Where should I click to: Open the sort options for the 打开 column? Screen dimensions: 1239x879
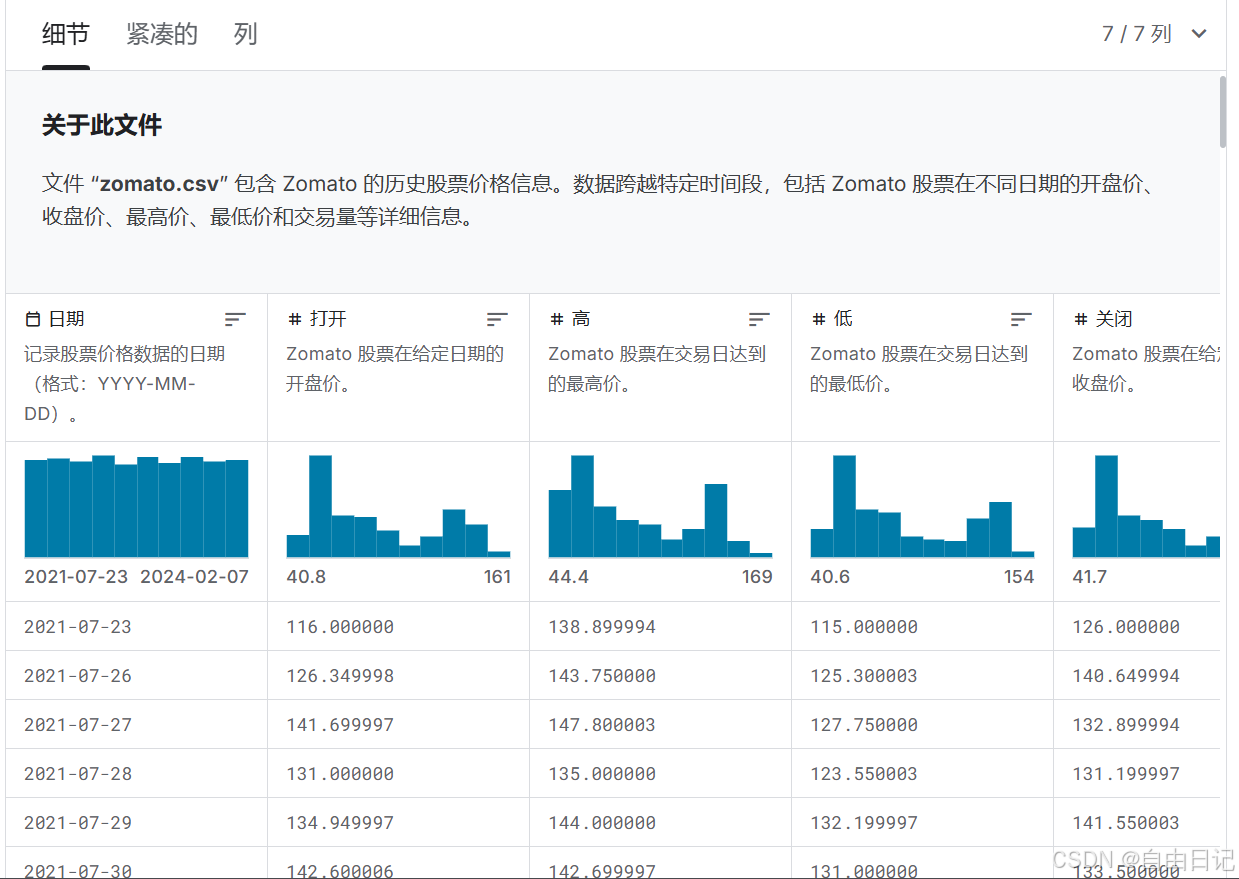[497, 319]
